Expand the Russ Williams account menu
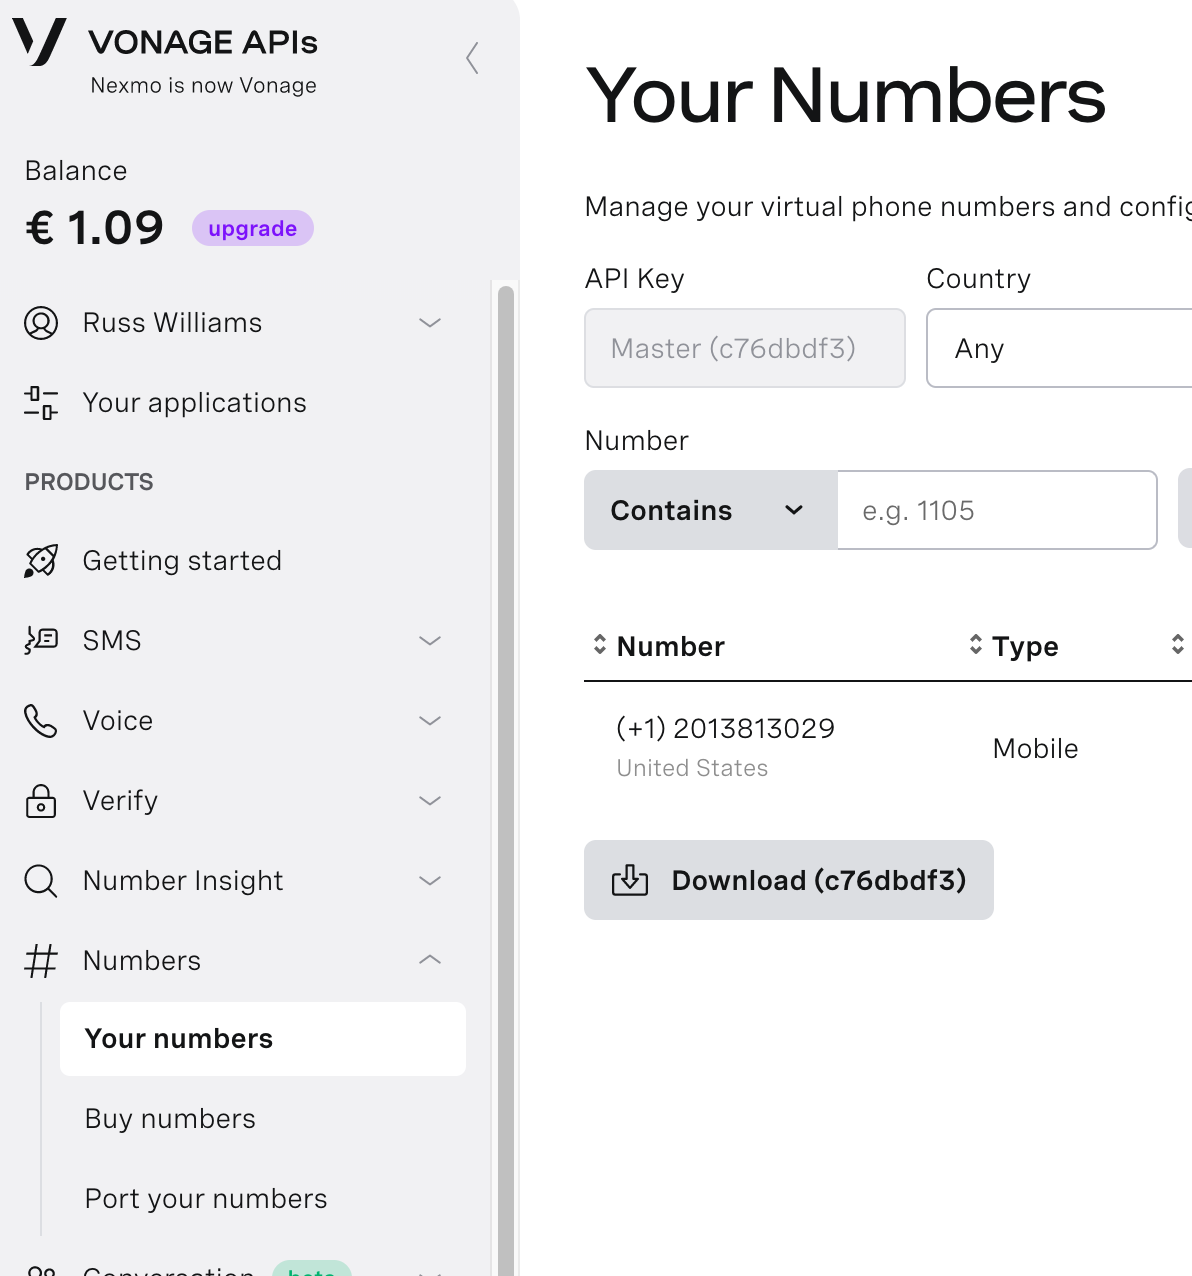This screenshot has height=1276, width=1192. [x=430, y=323]
